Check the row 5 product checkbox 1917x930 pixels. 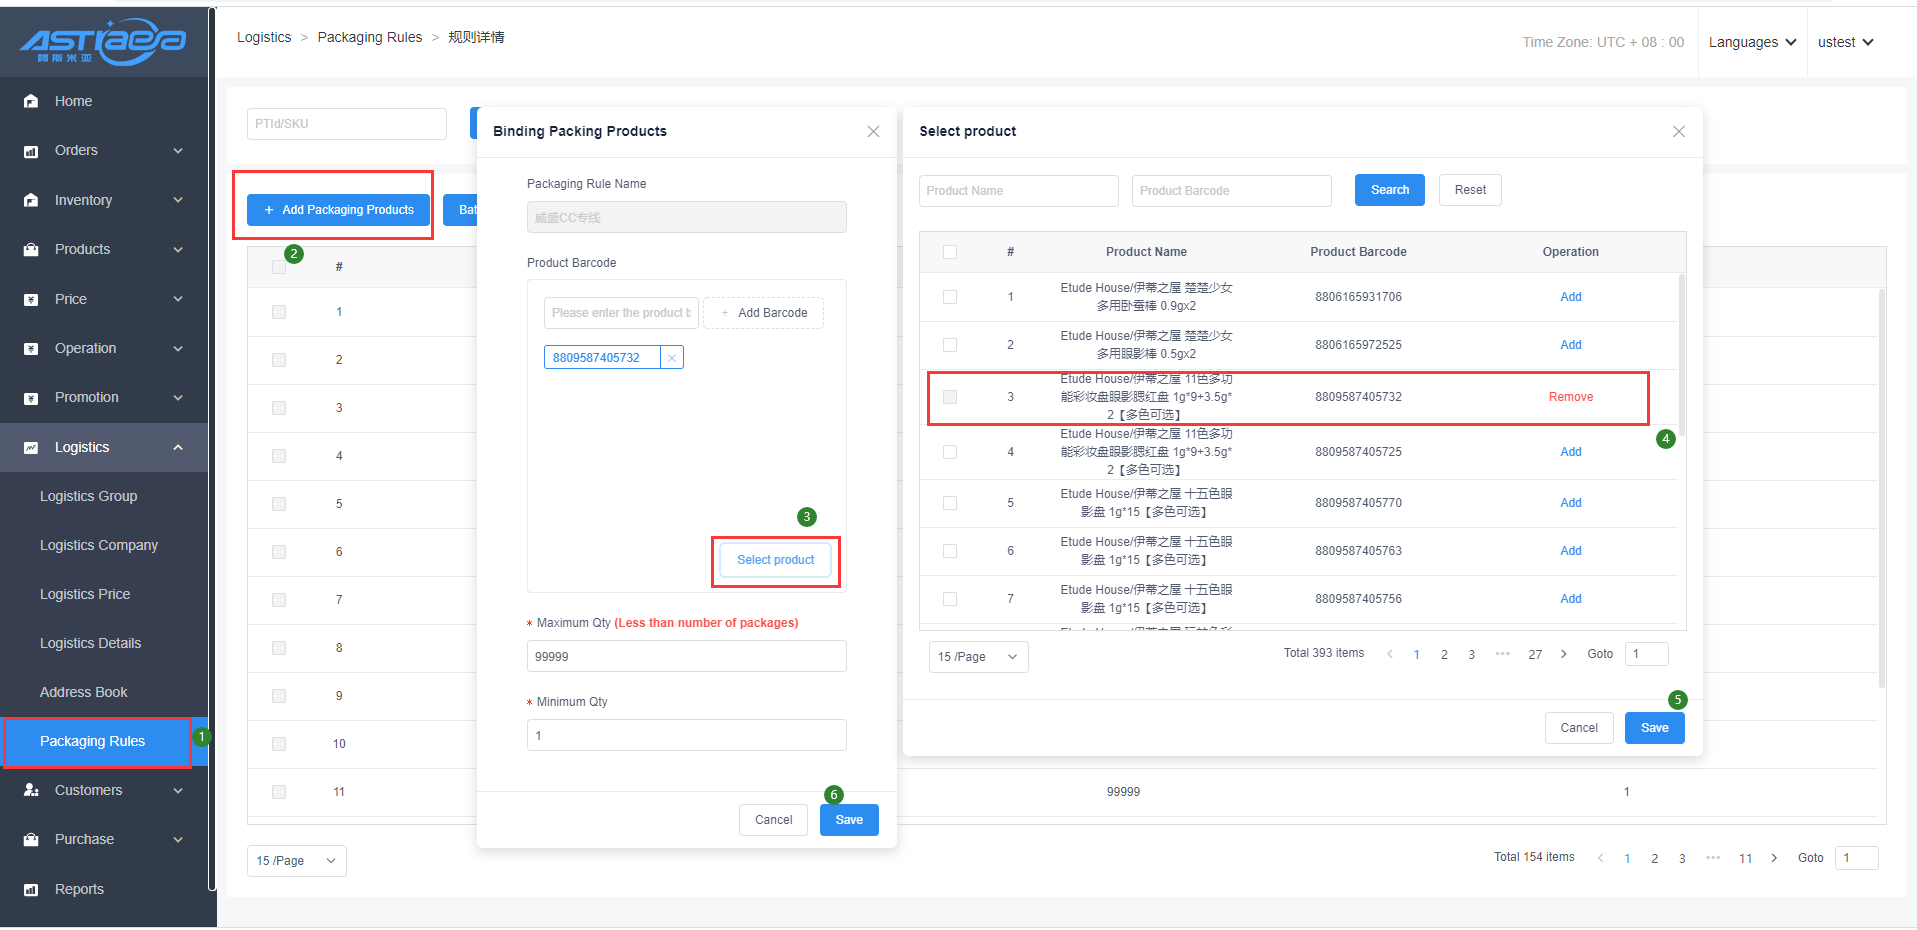click(950, 503)
